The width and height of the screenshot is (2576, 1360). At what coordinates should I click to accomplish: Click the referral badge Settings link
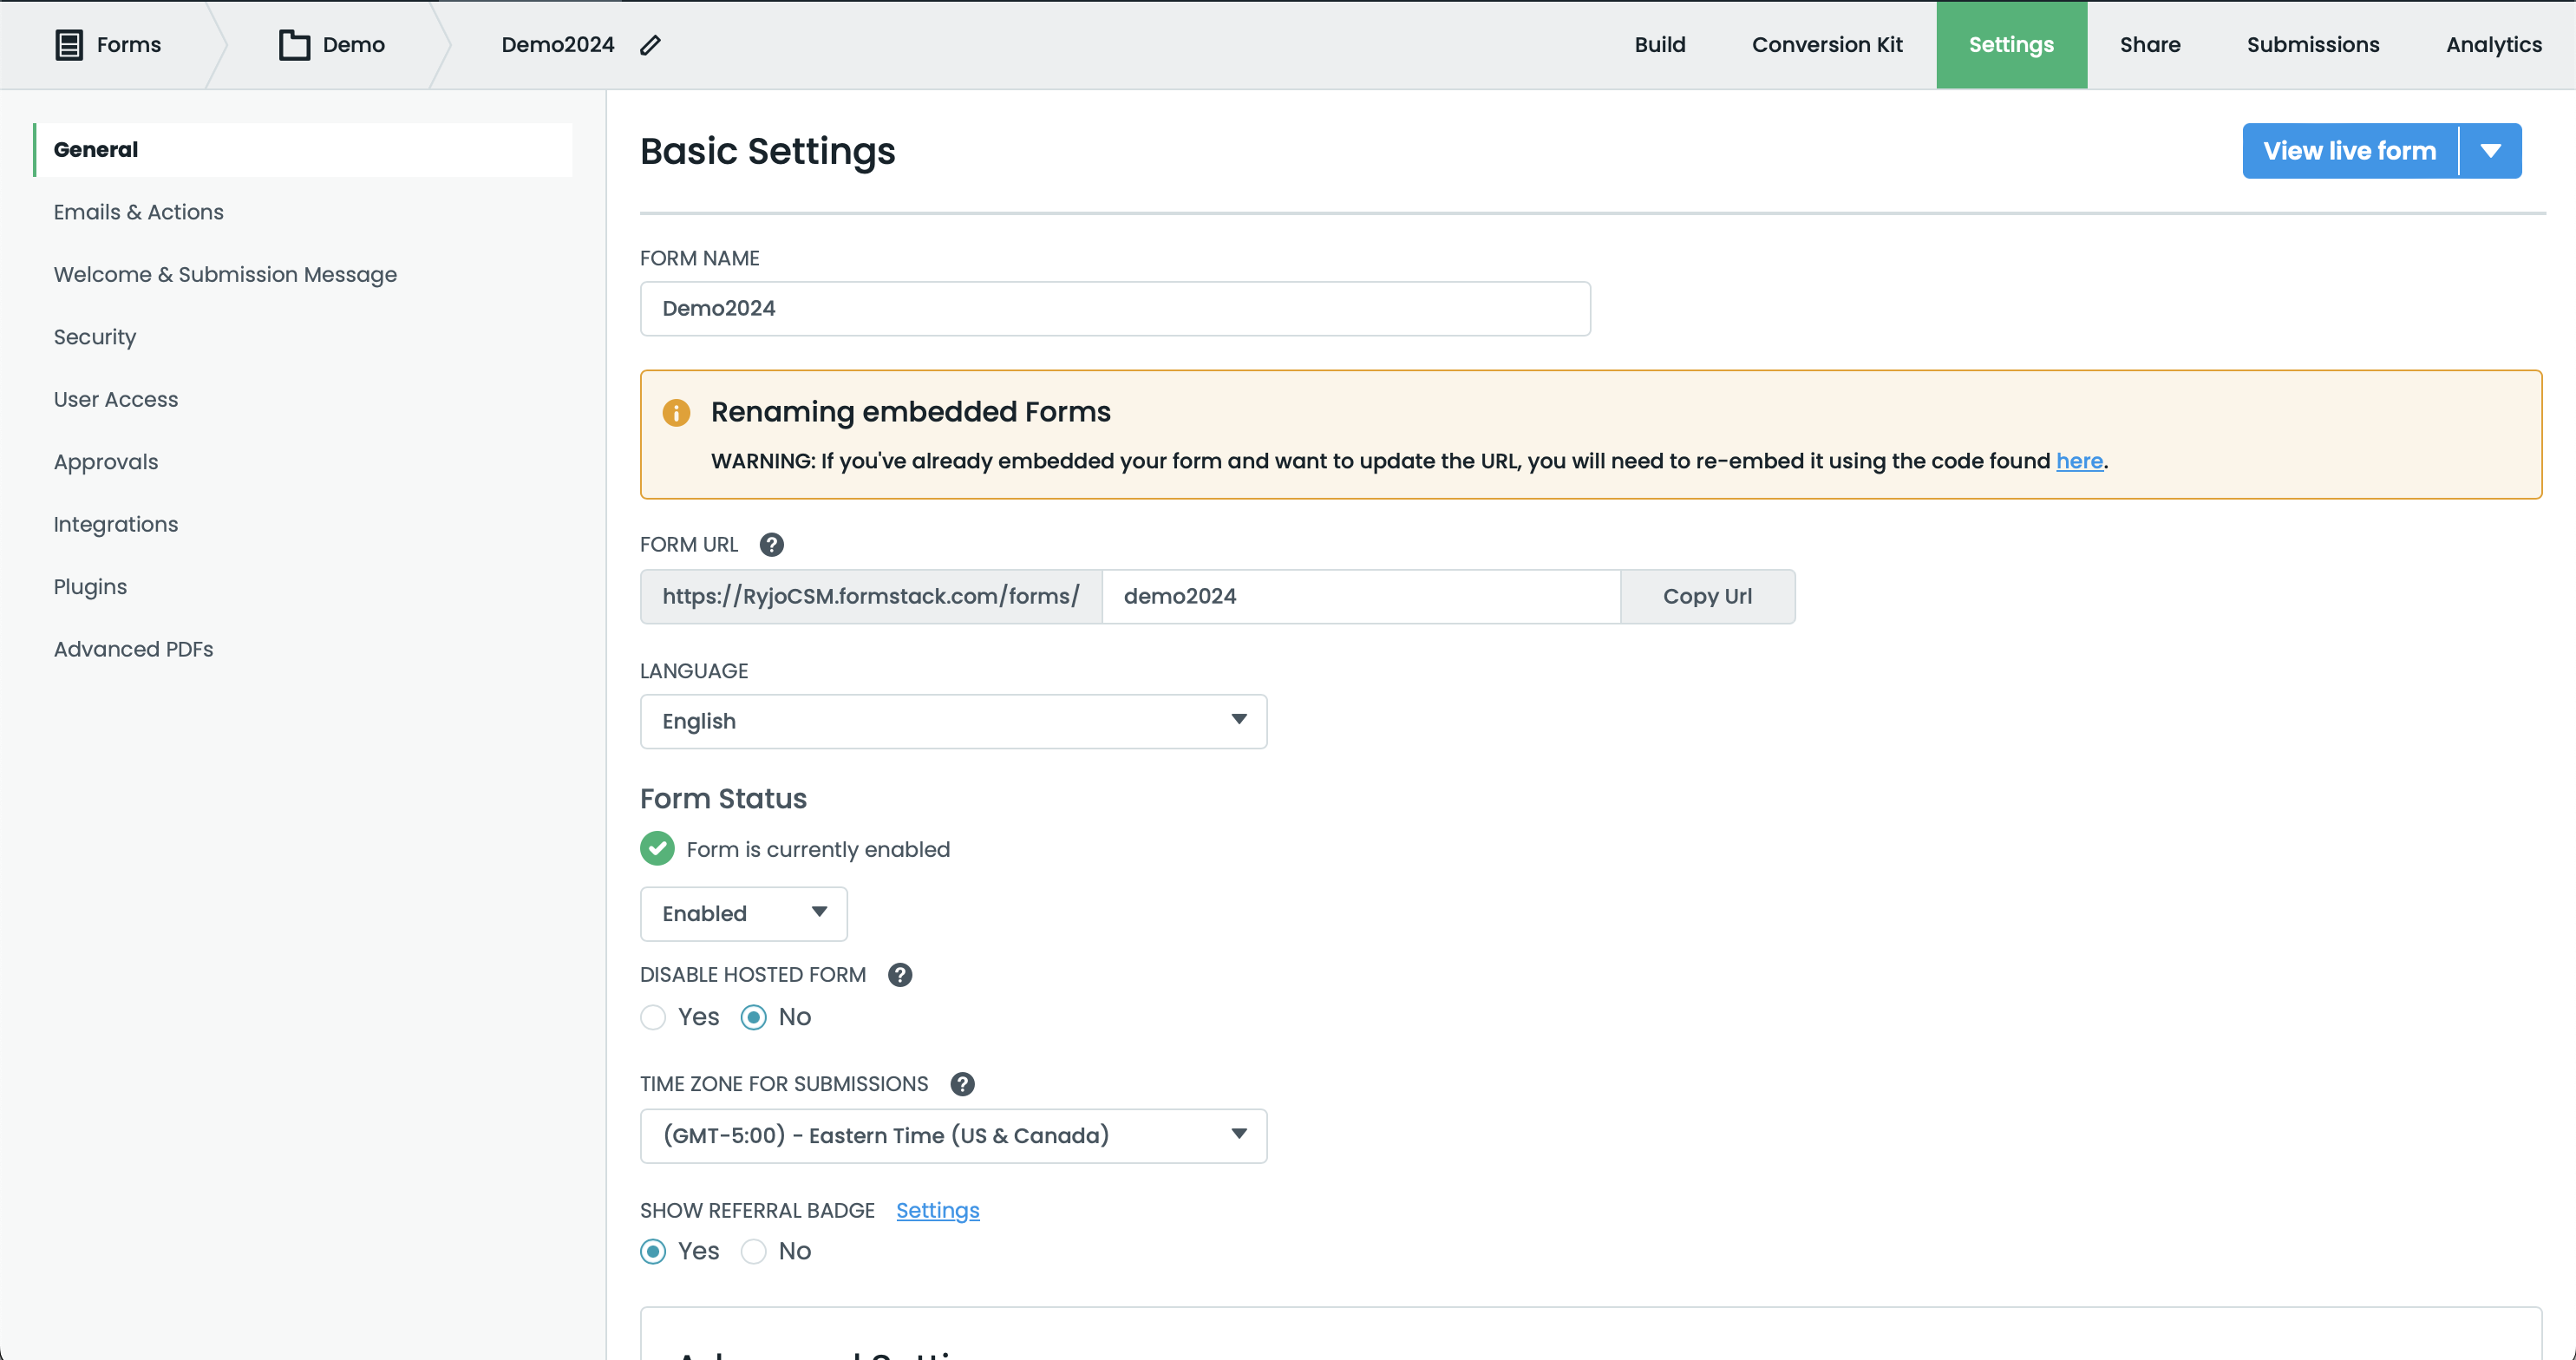tap(937, 1210)
